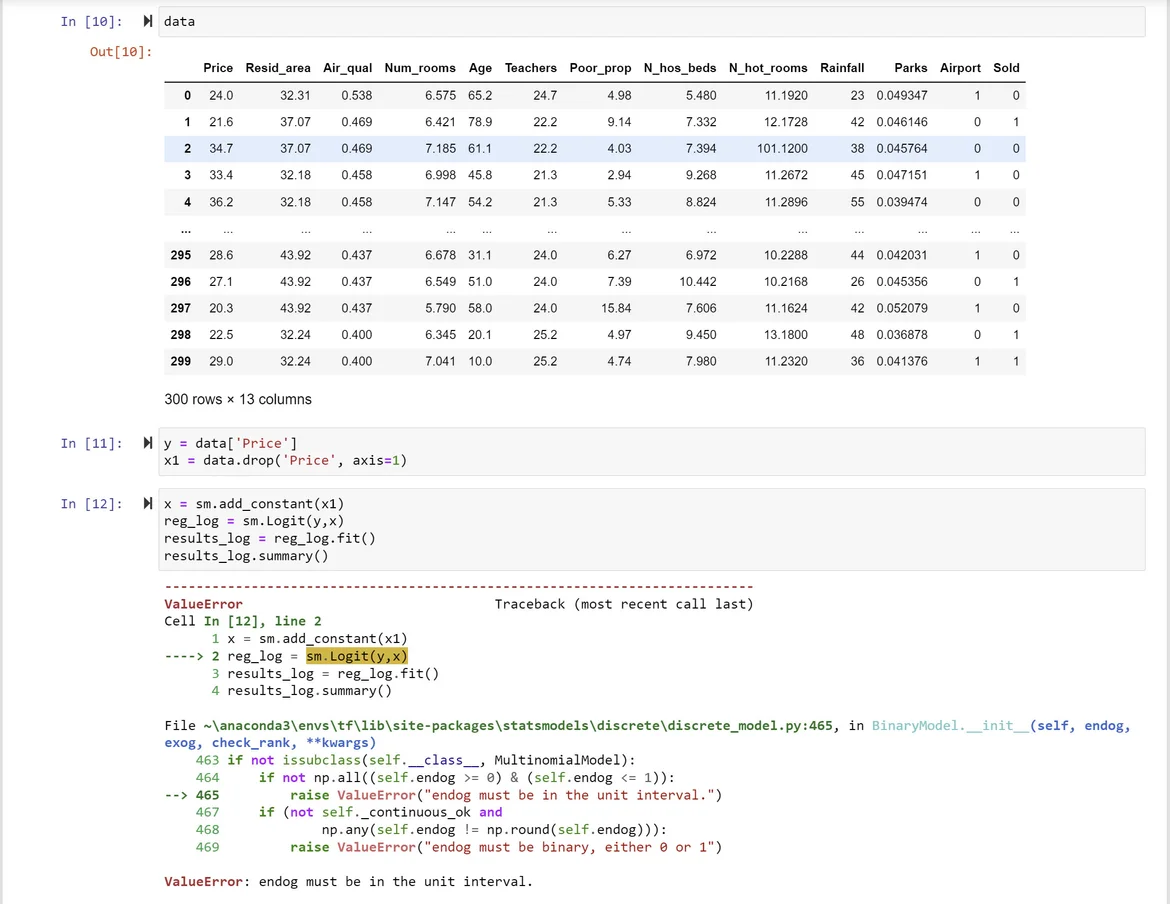Click the Price column header
The image size is (1170, 904).
pos(218,68)
